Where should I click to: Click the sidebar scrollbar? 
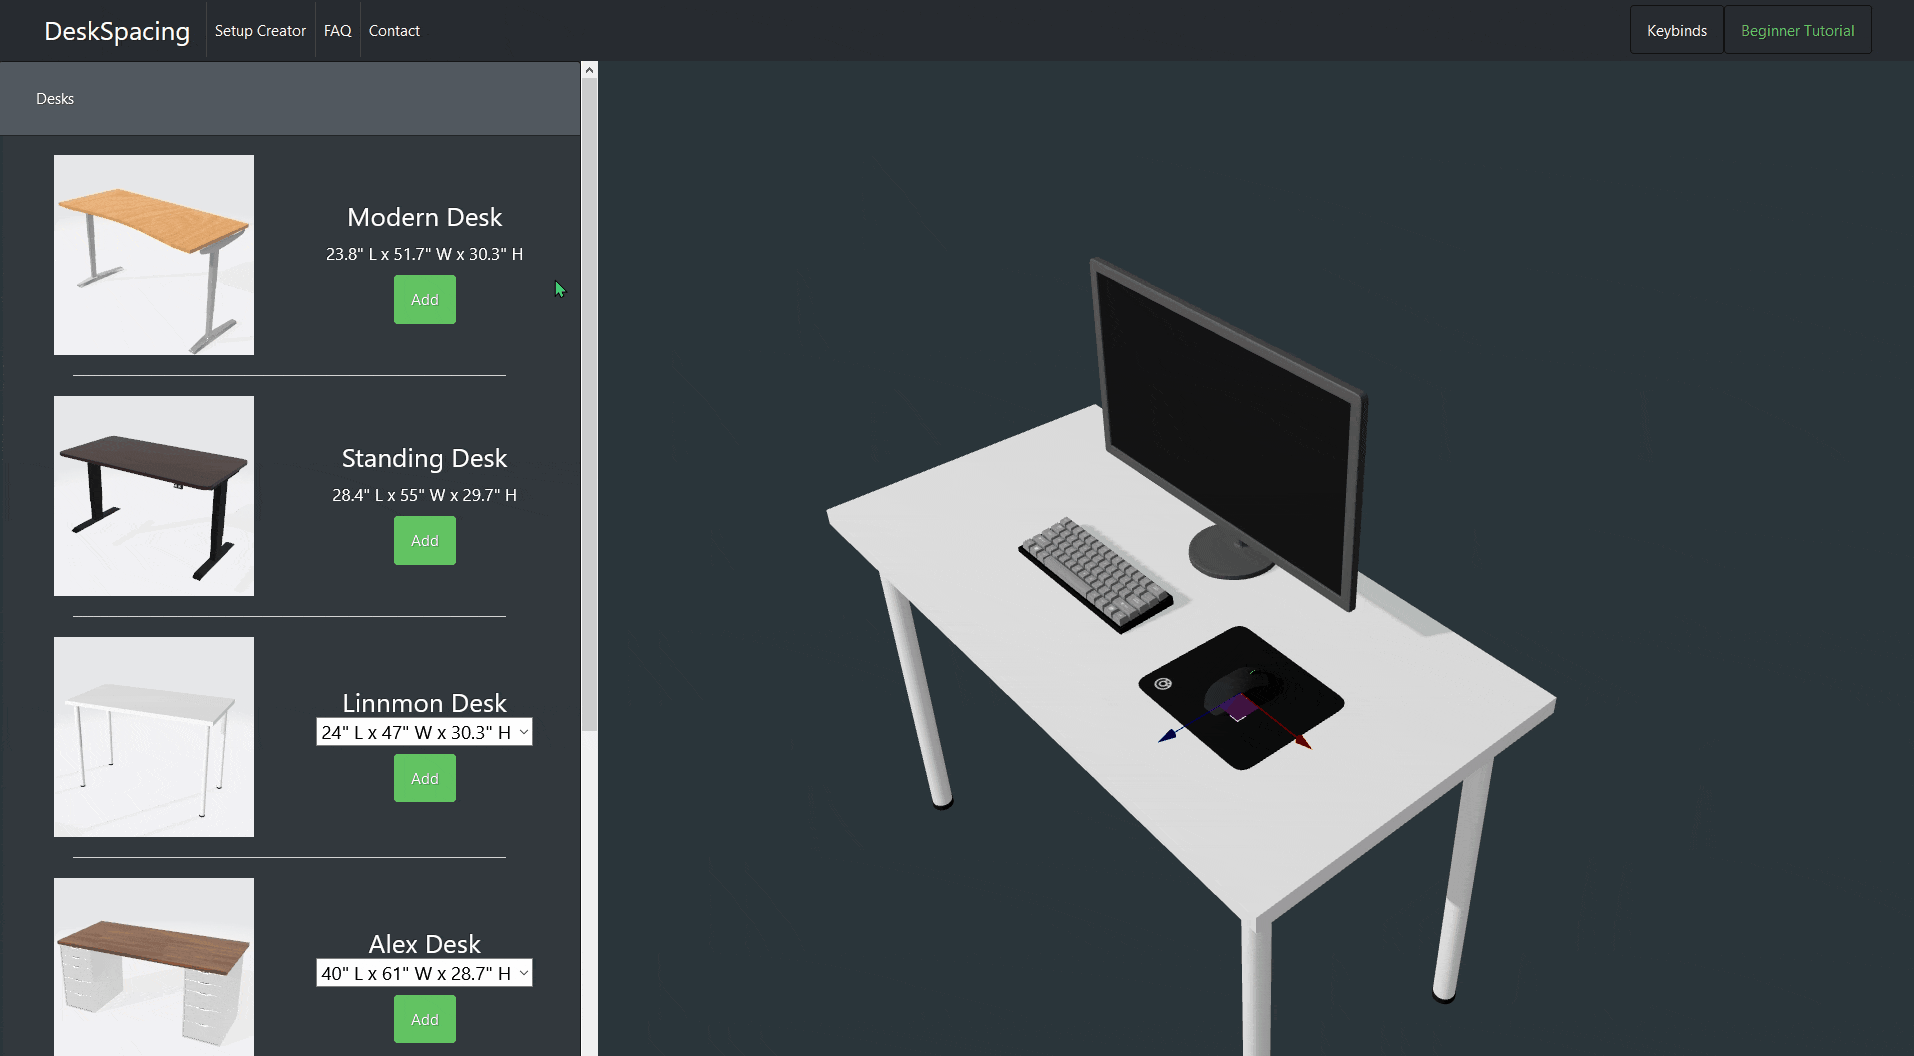point(589,400)
